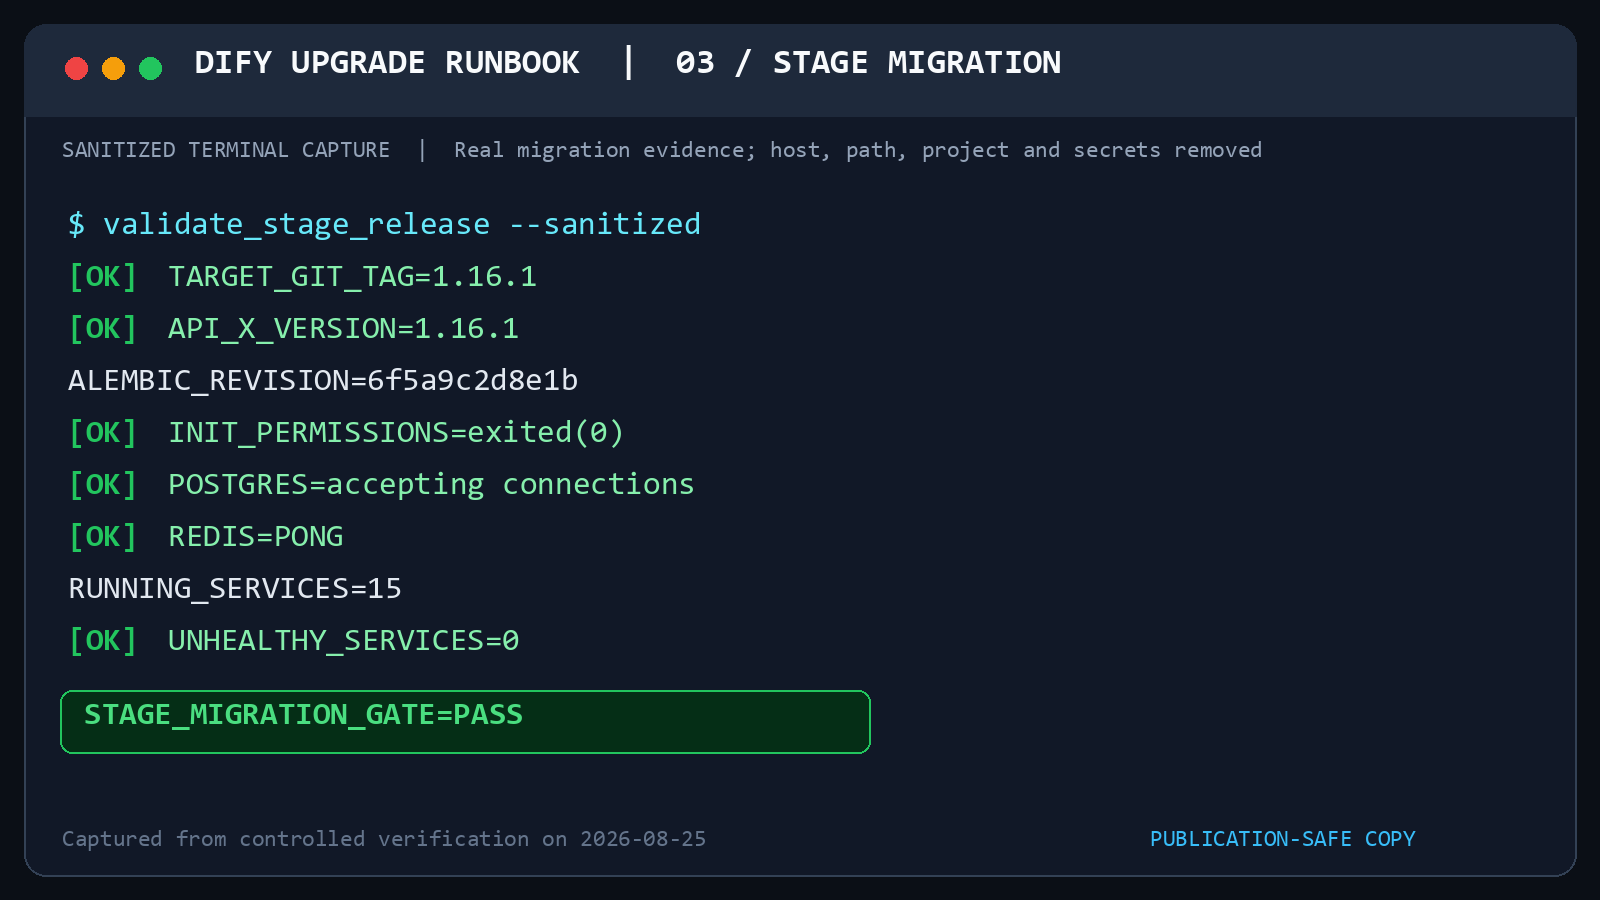Click the green maximize dot in the title bar
The height and width of the screenshot is (900, 1600).
point(150,68)
